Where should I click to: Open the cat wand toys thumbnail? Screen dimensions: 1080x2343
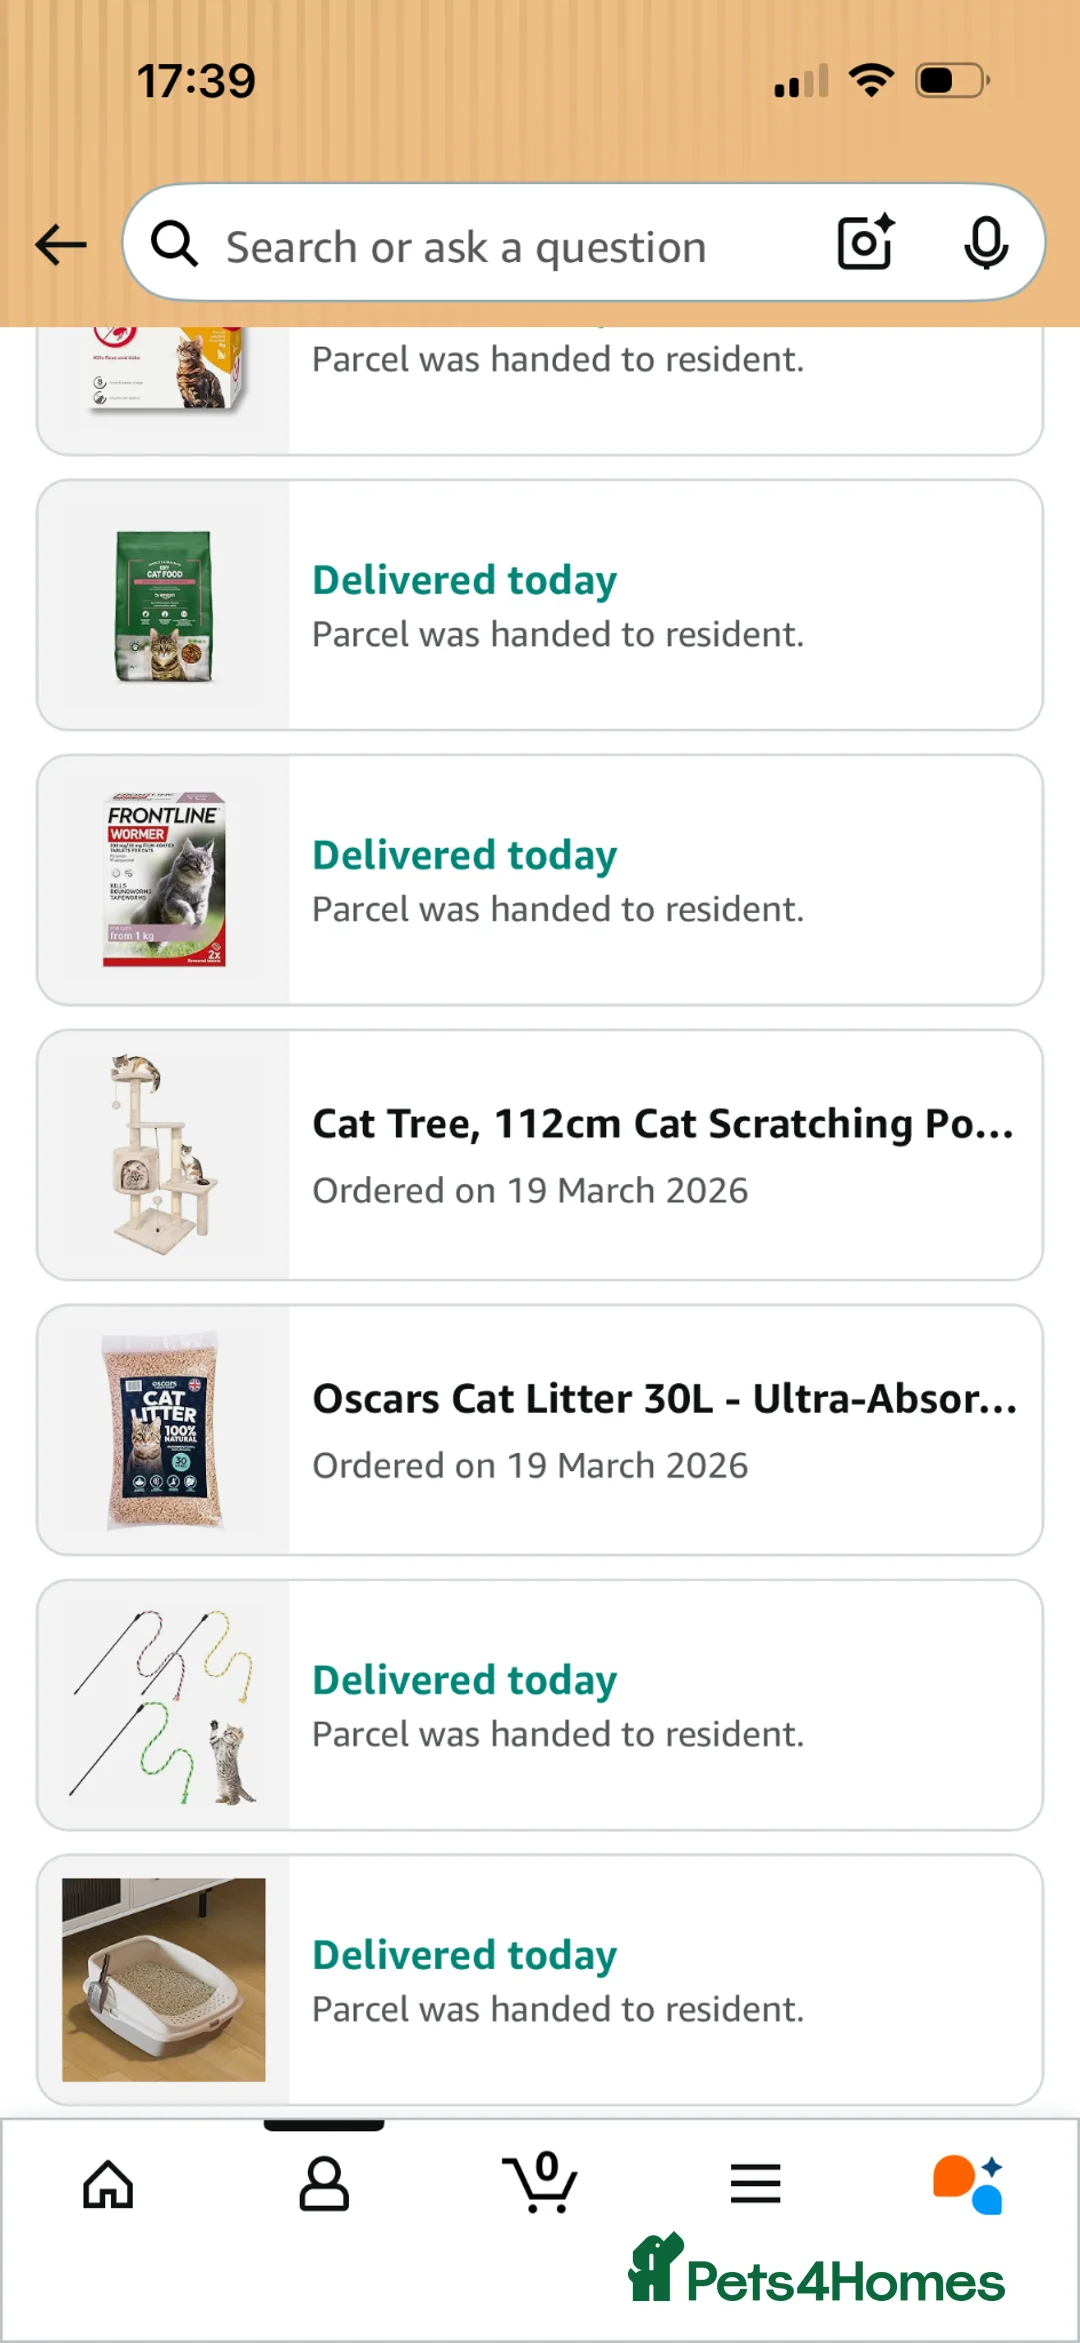[164, 1706]
